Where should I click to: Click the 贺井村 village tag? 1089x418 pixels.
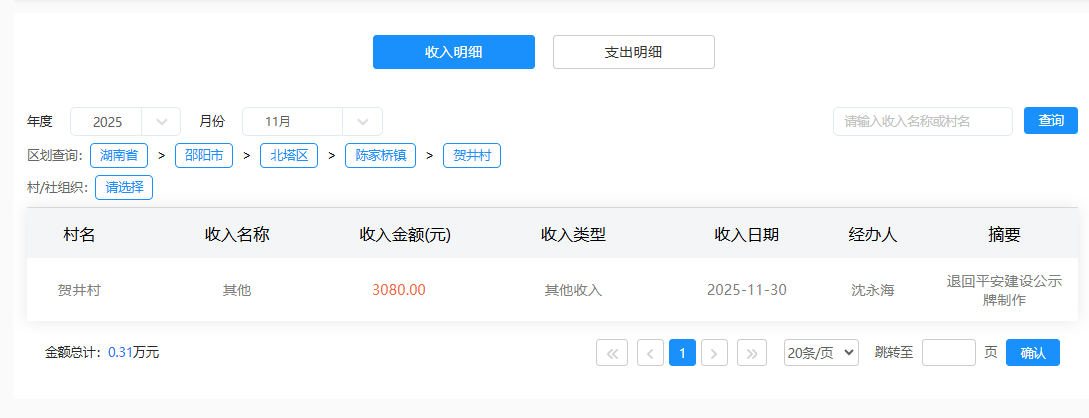472,156
